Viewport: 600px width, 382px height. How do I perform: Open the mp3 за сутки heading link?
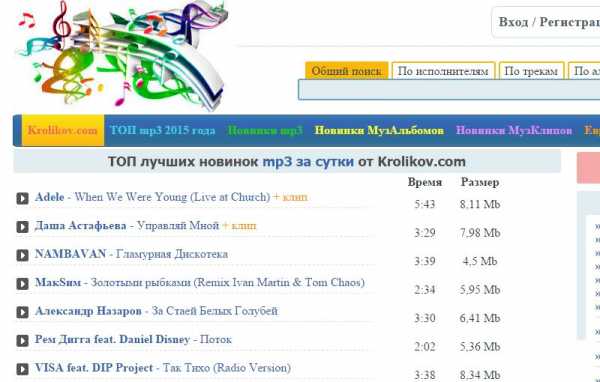308,162
